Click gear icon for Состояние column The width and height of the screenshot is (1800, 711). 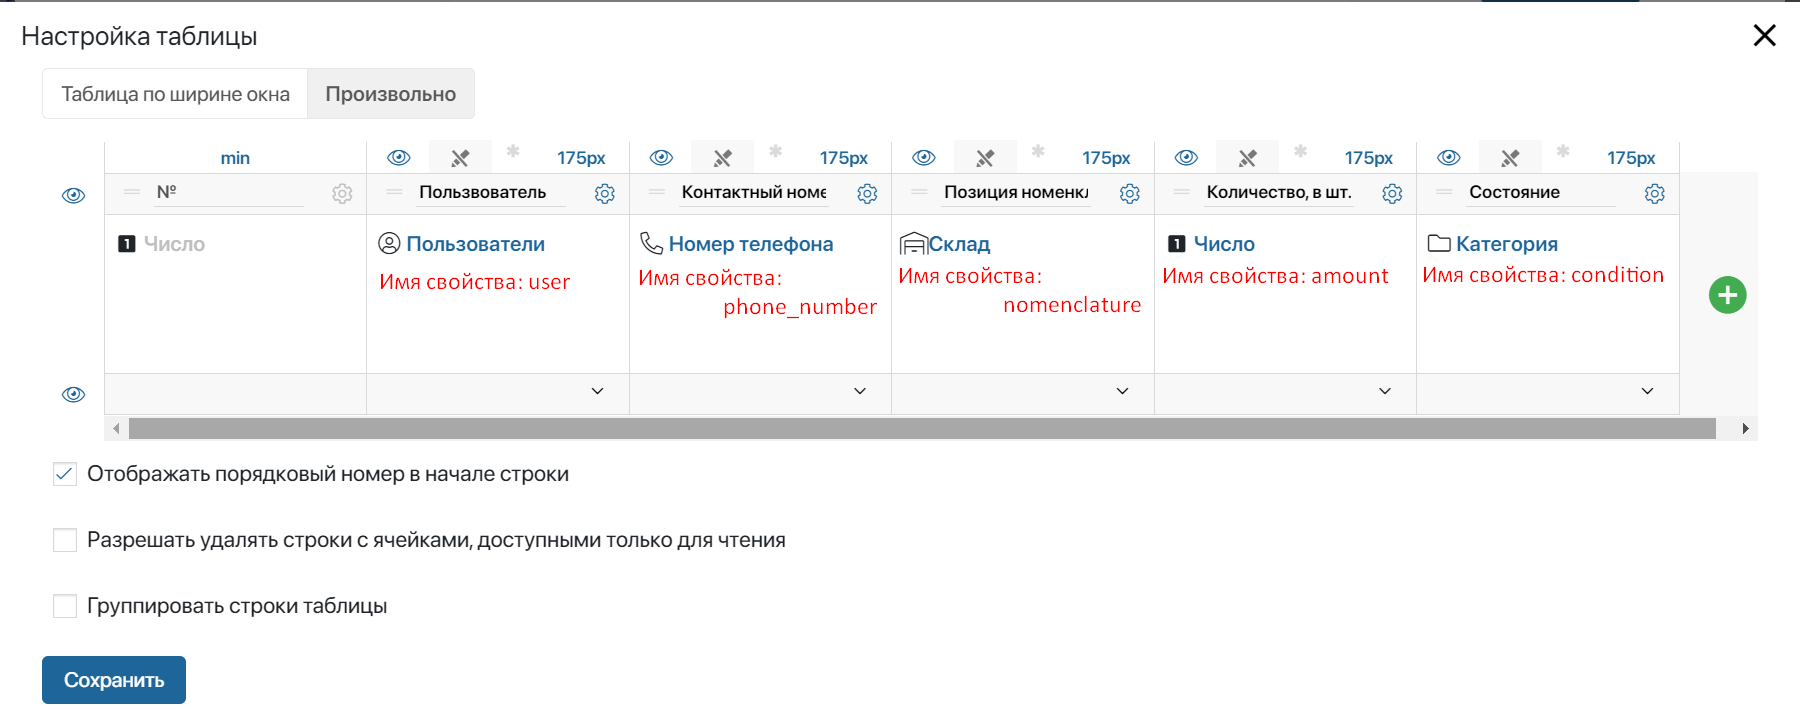tap(1654, 194)
